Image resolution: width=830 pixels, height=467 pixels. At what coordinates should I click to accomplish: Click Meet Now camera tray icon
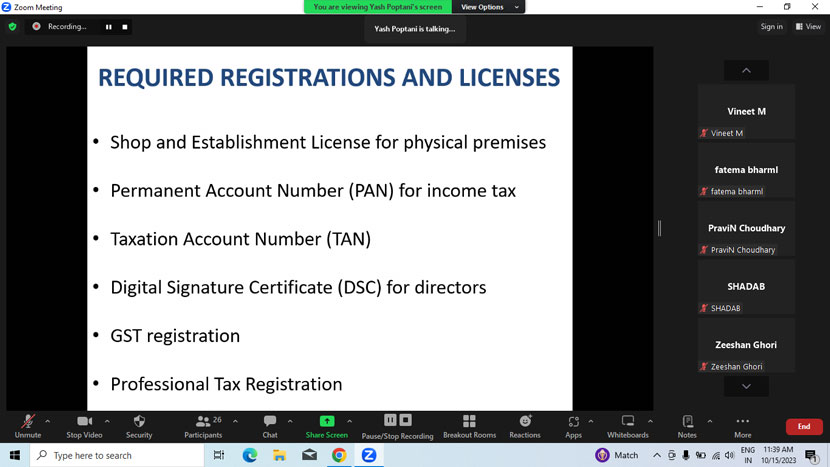(x=672, y=455)
